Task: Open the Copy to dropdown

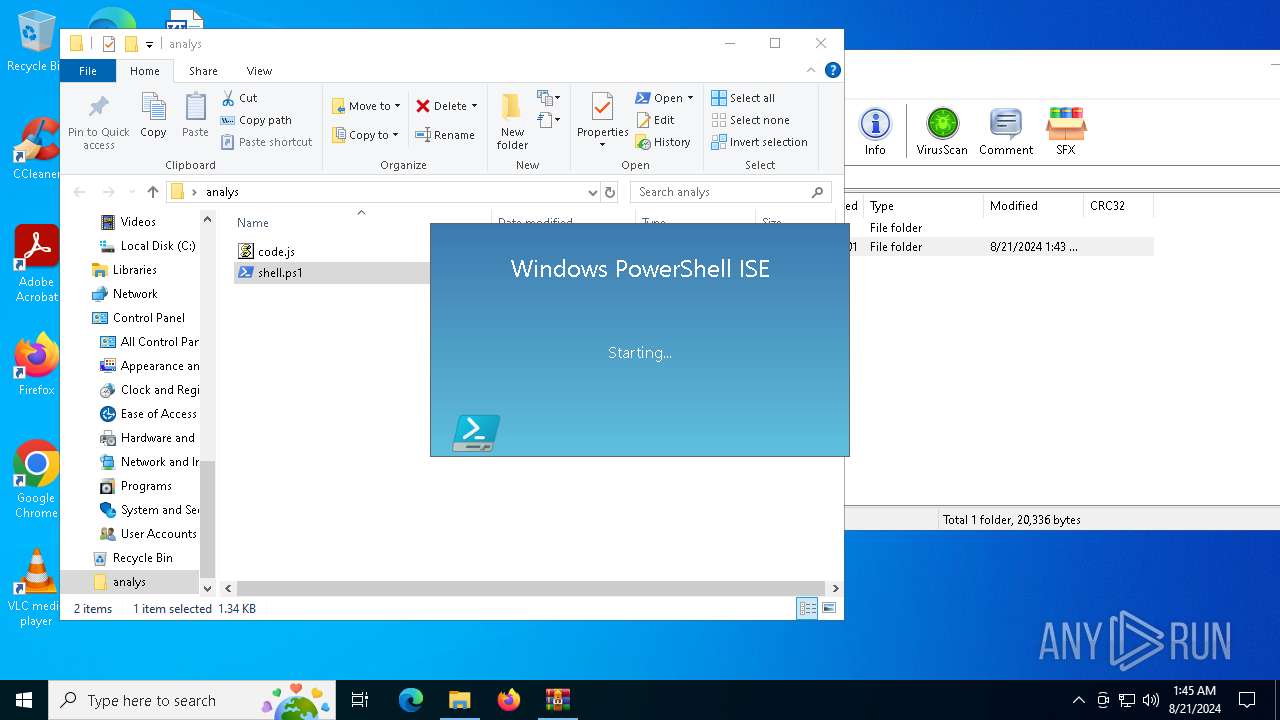Action: click(x=366, y=135)
